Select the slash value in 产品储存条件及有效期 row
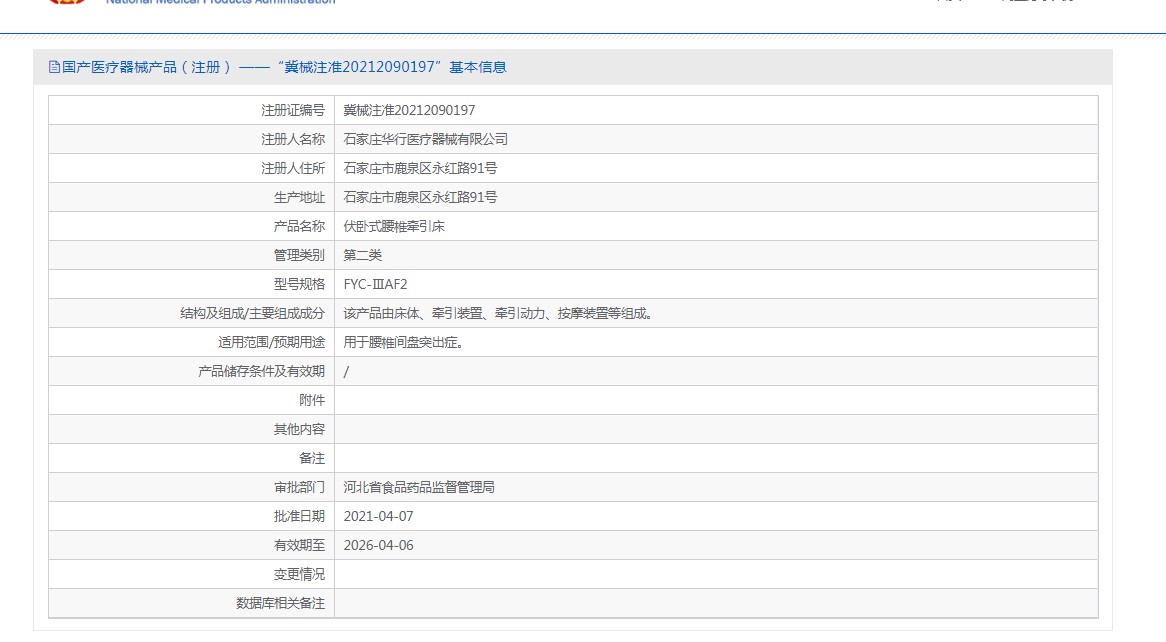This screenshot has width=1166, height=642. [346, 371]
